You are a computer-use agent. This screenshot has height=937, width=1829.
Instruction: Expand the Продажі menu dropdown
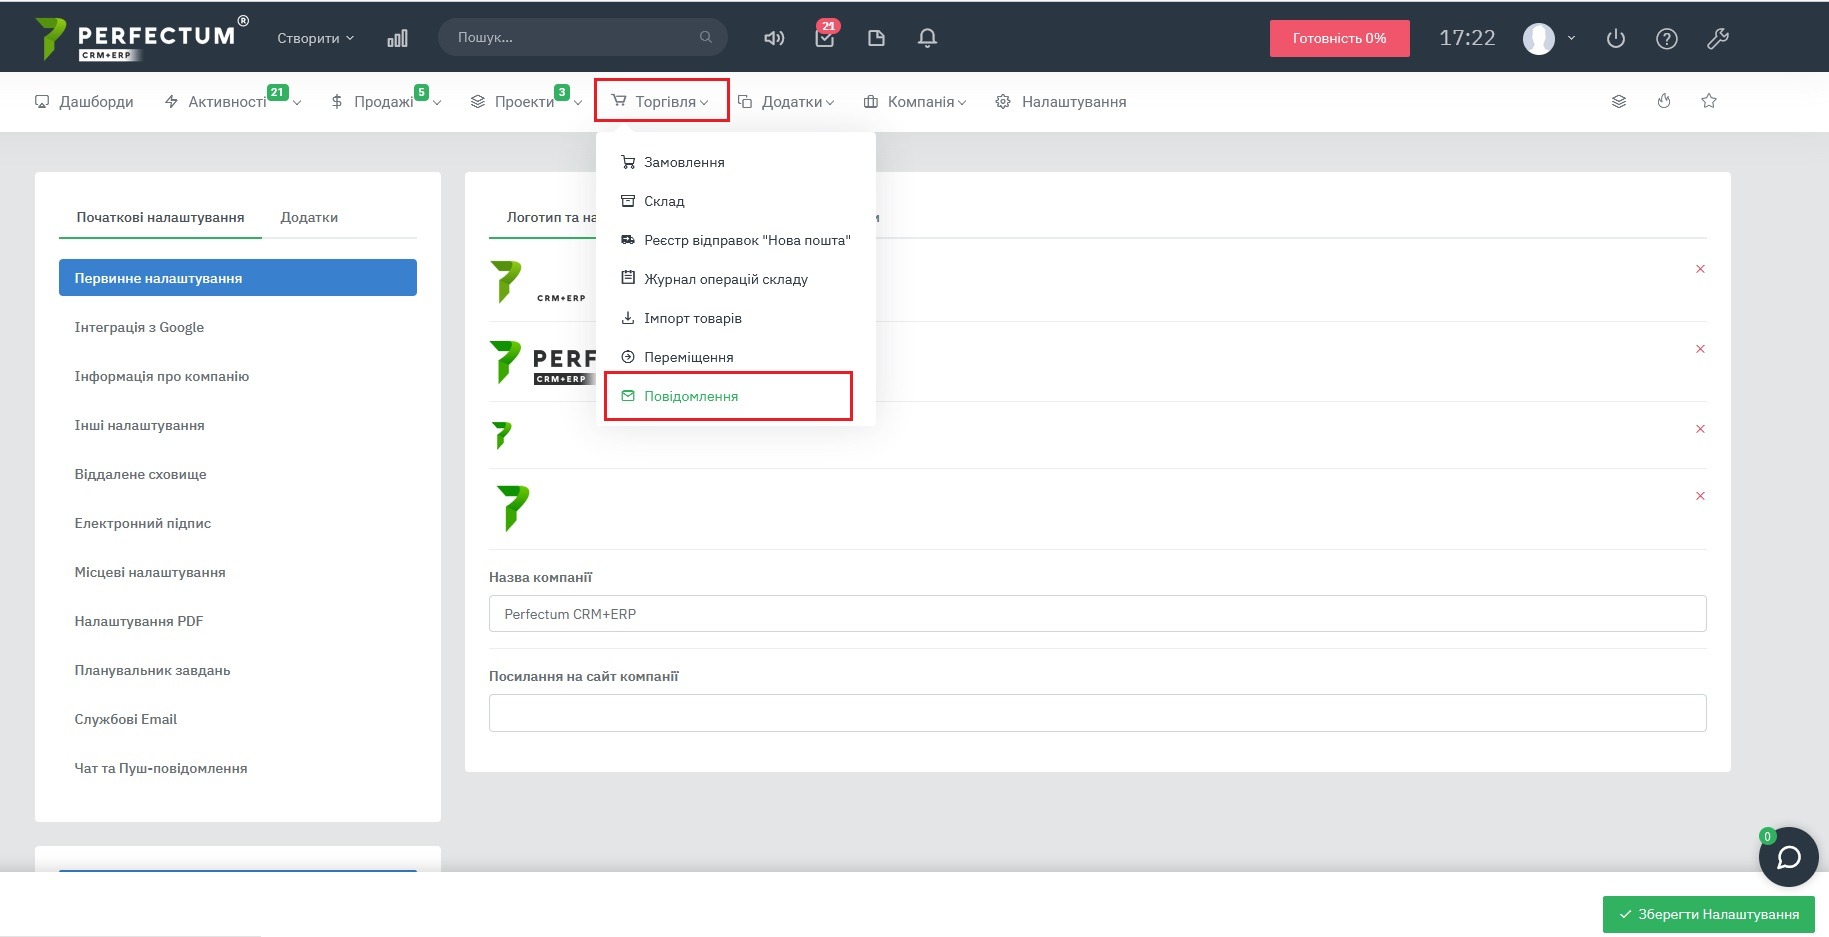[x=385, y=102]
